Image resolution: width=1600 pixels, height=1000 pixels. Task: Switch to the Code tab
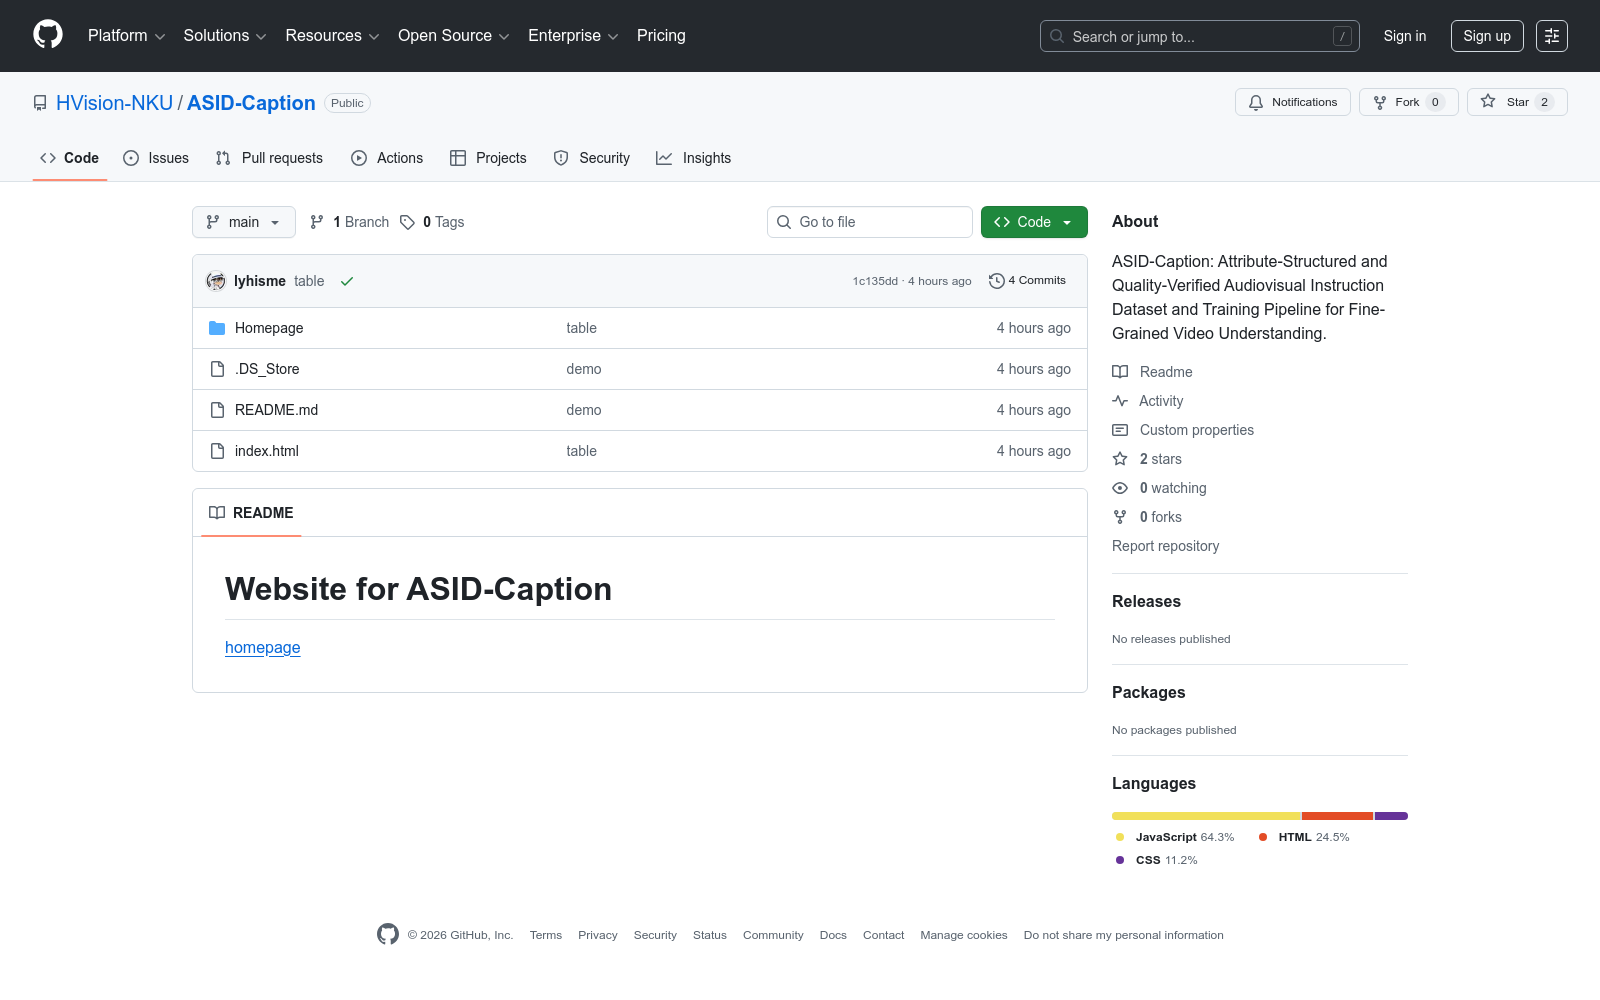[70, 158]
